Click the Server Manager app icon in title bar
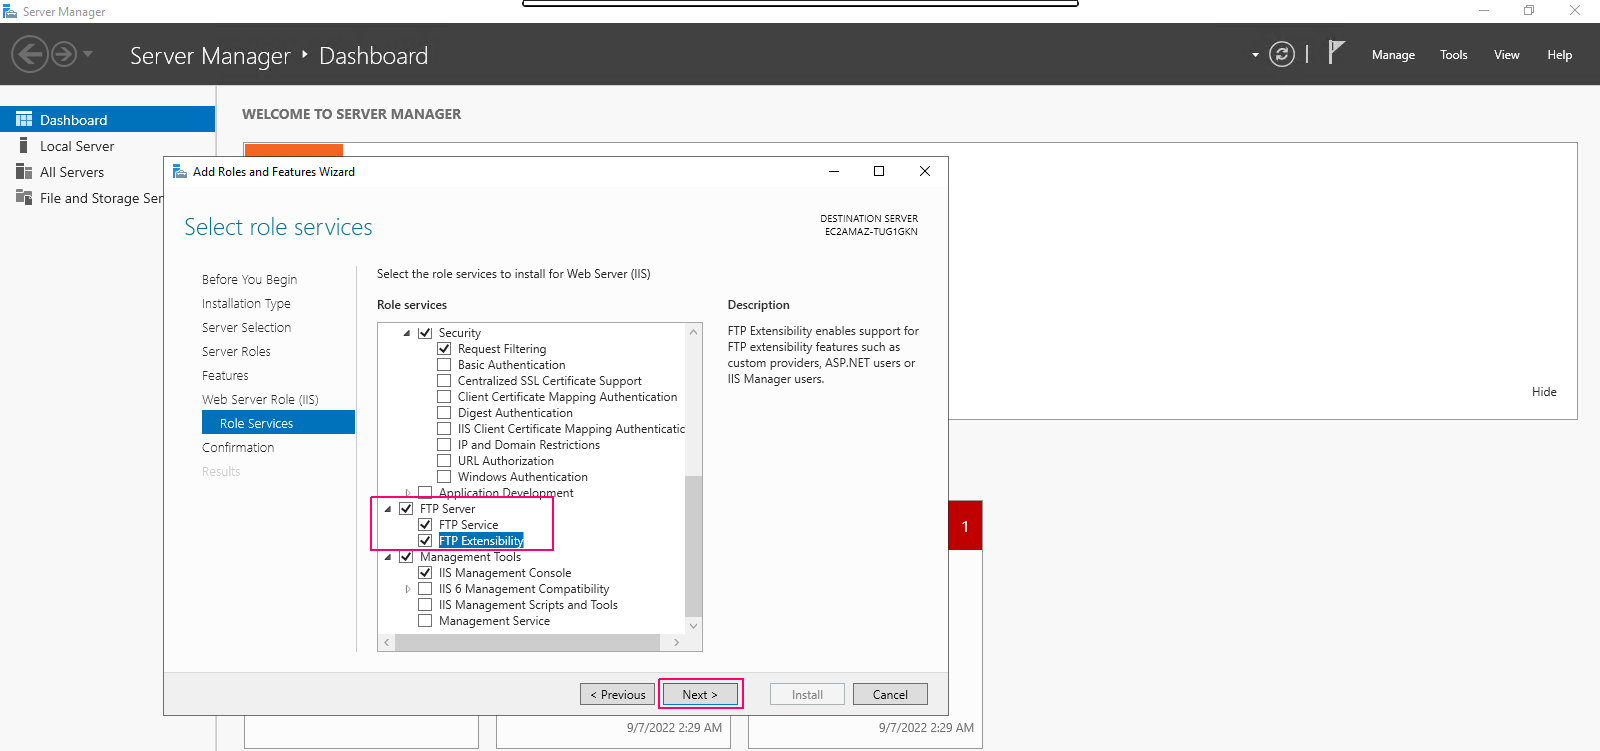The image size is (1600, 751). [10, 11]
